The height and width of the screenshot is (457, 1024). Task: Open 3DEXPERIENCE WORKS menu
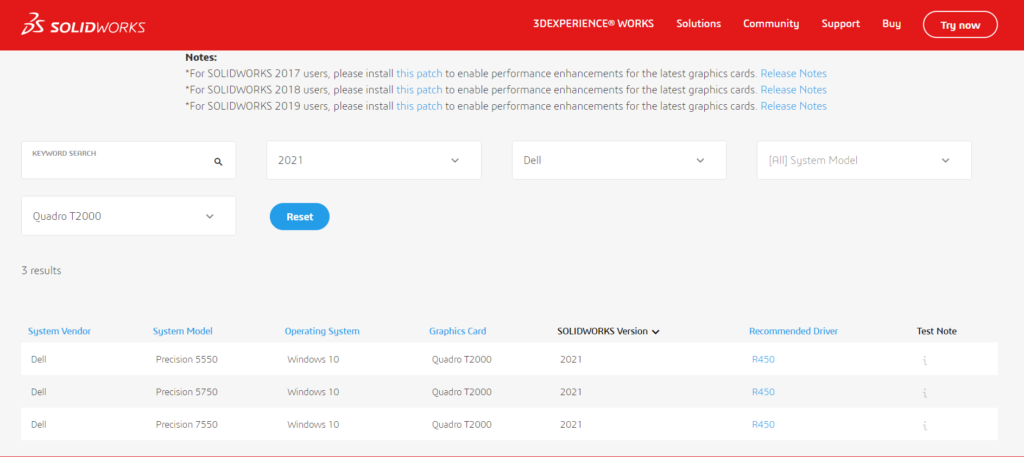[x=593, y=24]
